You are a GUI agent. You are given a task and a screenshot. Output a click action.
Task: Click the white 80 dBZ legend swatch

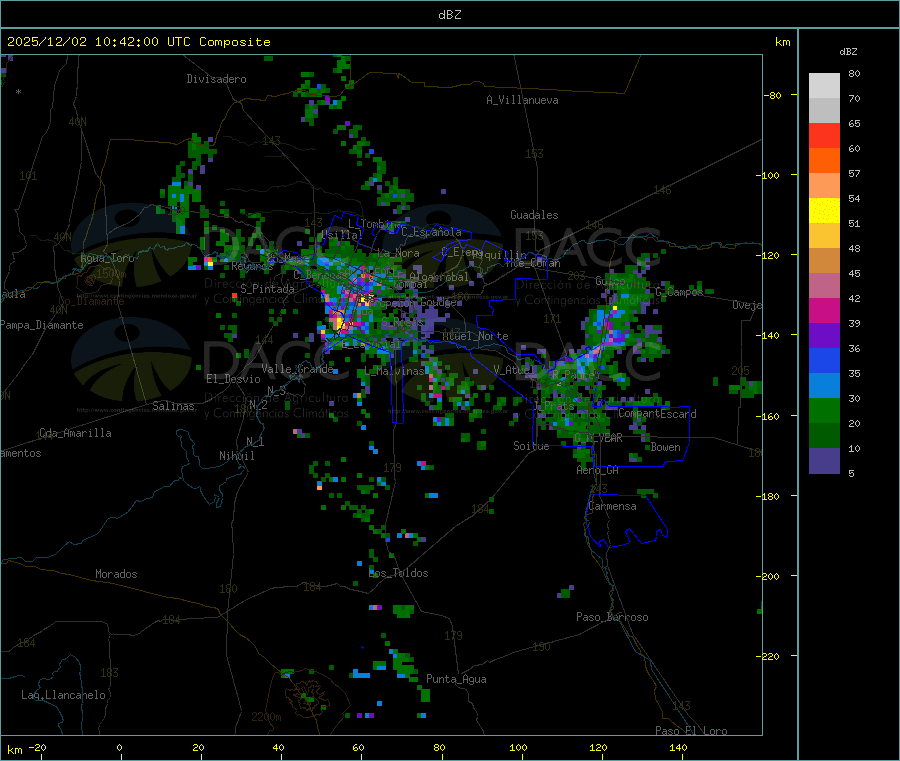pos(824,86)
